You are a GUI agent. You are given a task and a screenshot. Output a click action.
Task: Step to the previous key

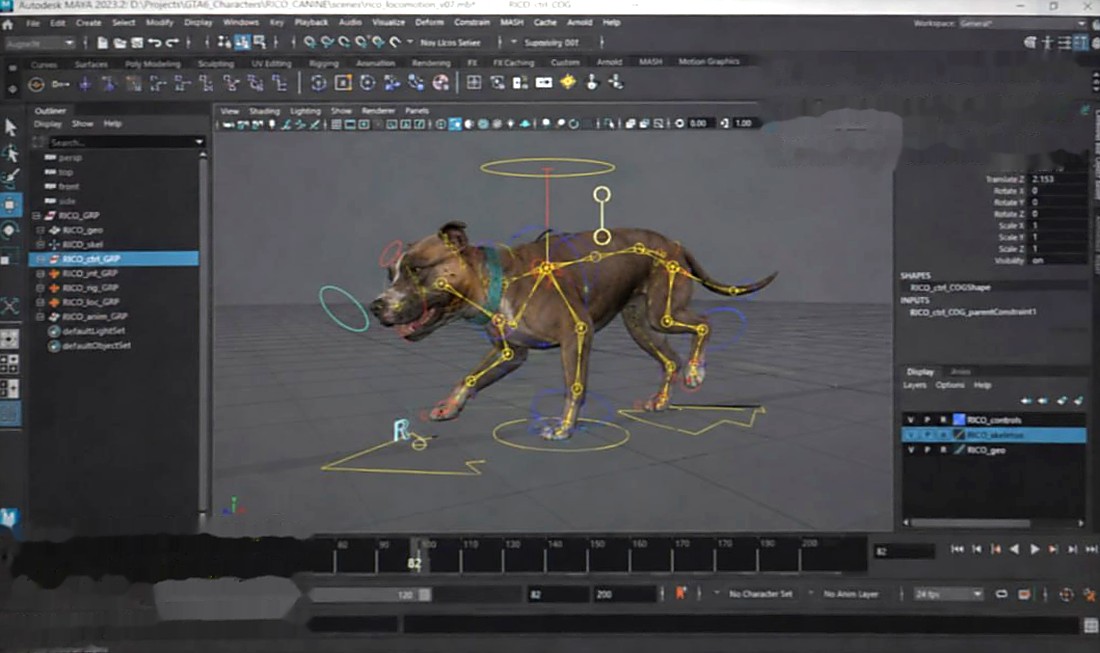pos(995,549)
